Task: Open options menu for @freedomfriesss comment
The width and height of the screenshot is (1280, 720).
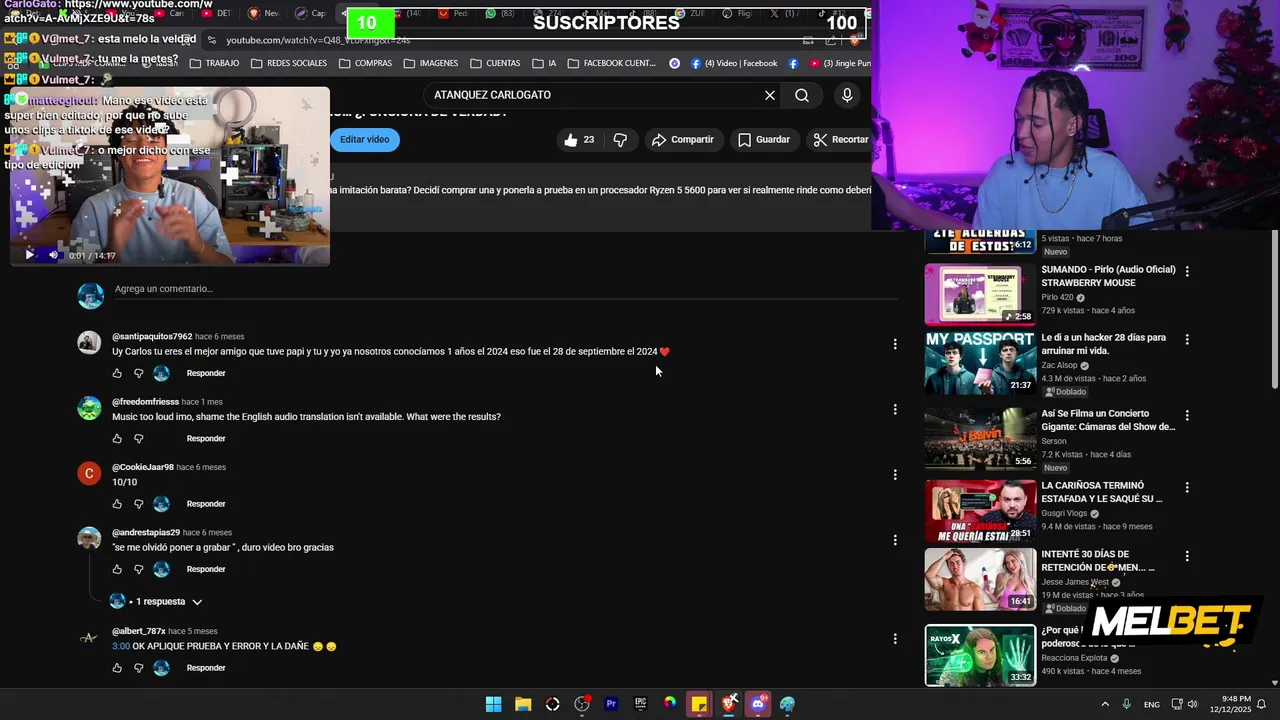Action: click(895, 409)
